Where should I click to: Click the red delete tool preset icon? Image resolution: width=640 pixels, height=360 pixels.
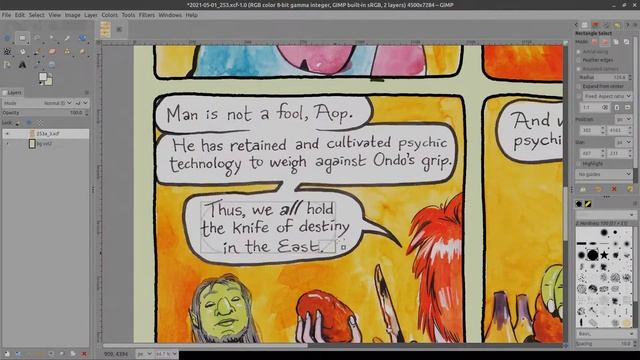click(x=614, y=189)
